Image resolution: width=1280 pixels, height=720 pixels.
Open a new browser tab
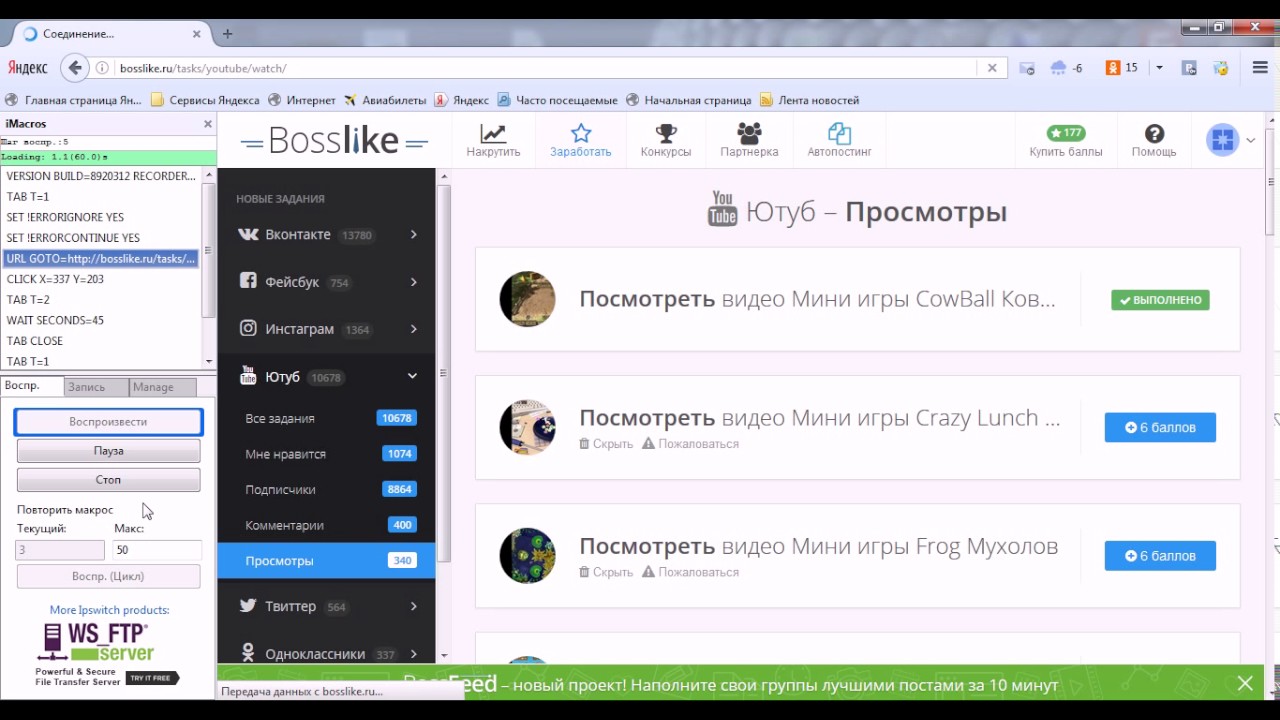(x=228, y=33)
